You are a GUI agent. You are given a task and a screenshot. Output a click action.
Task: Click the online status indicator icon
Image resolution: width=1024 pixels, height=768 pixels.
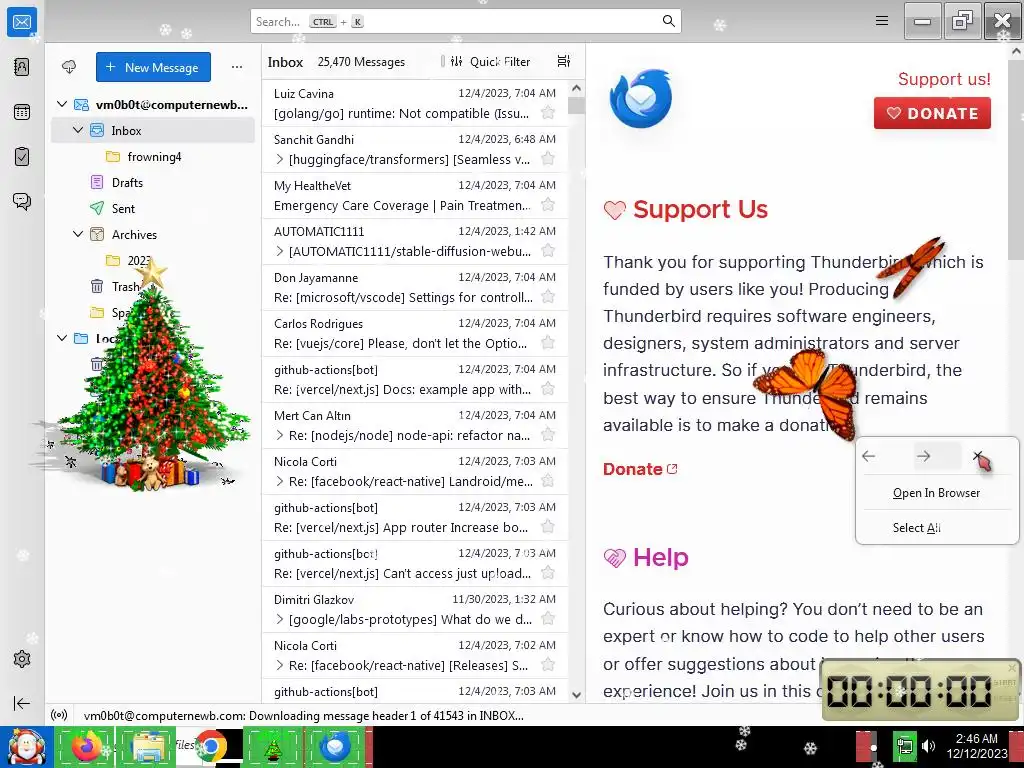pyautogui.click(x=59, y=715)
